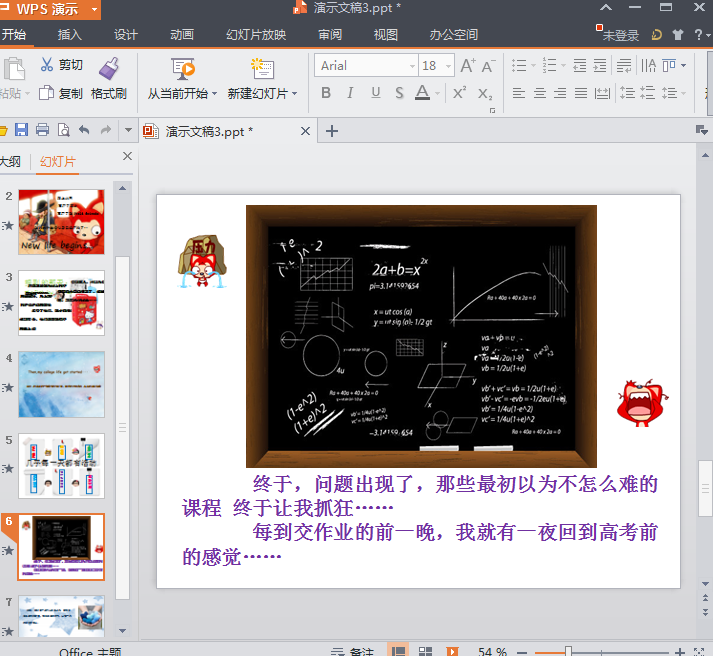Click the Superscript icon
Image resolution: width=713 pixels, height=656 pixels.
click(459, 93)
